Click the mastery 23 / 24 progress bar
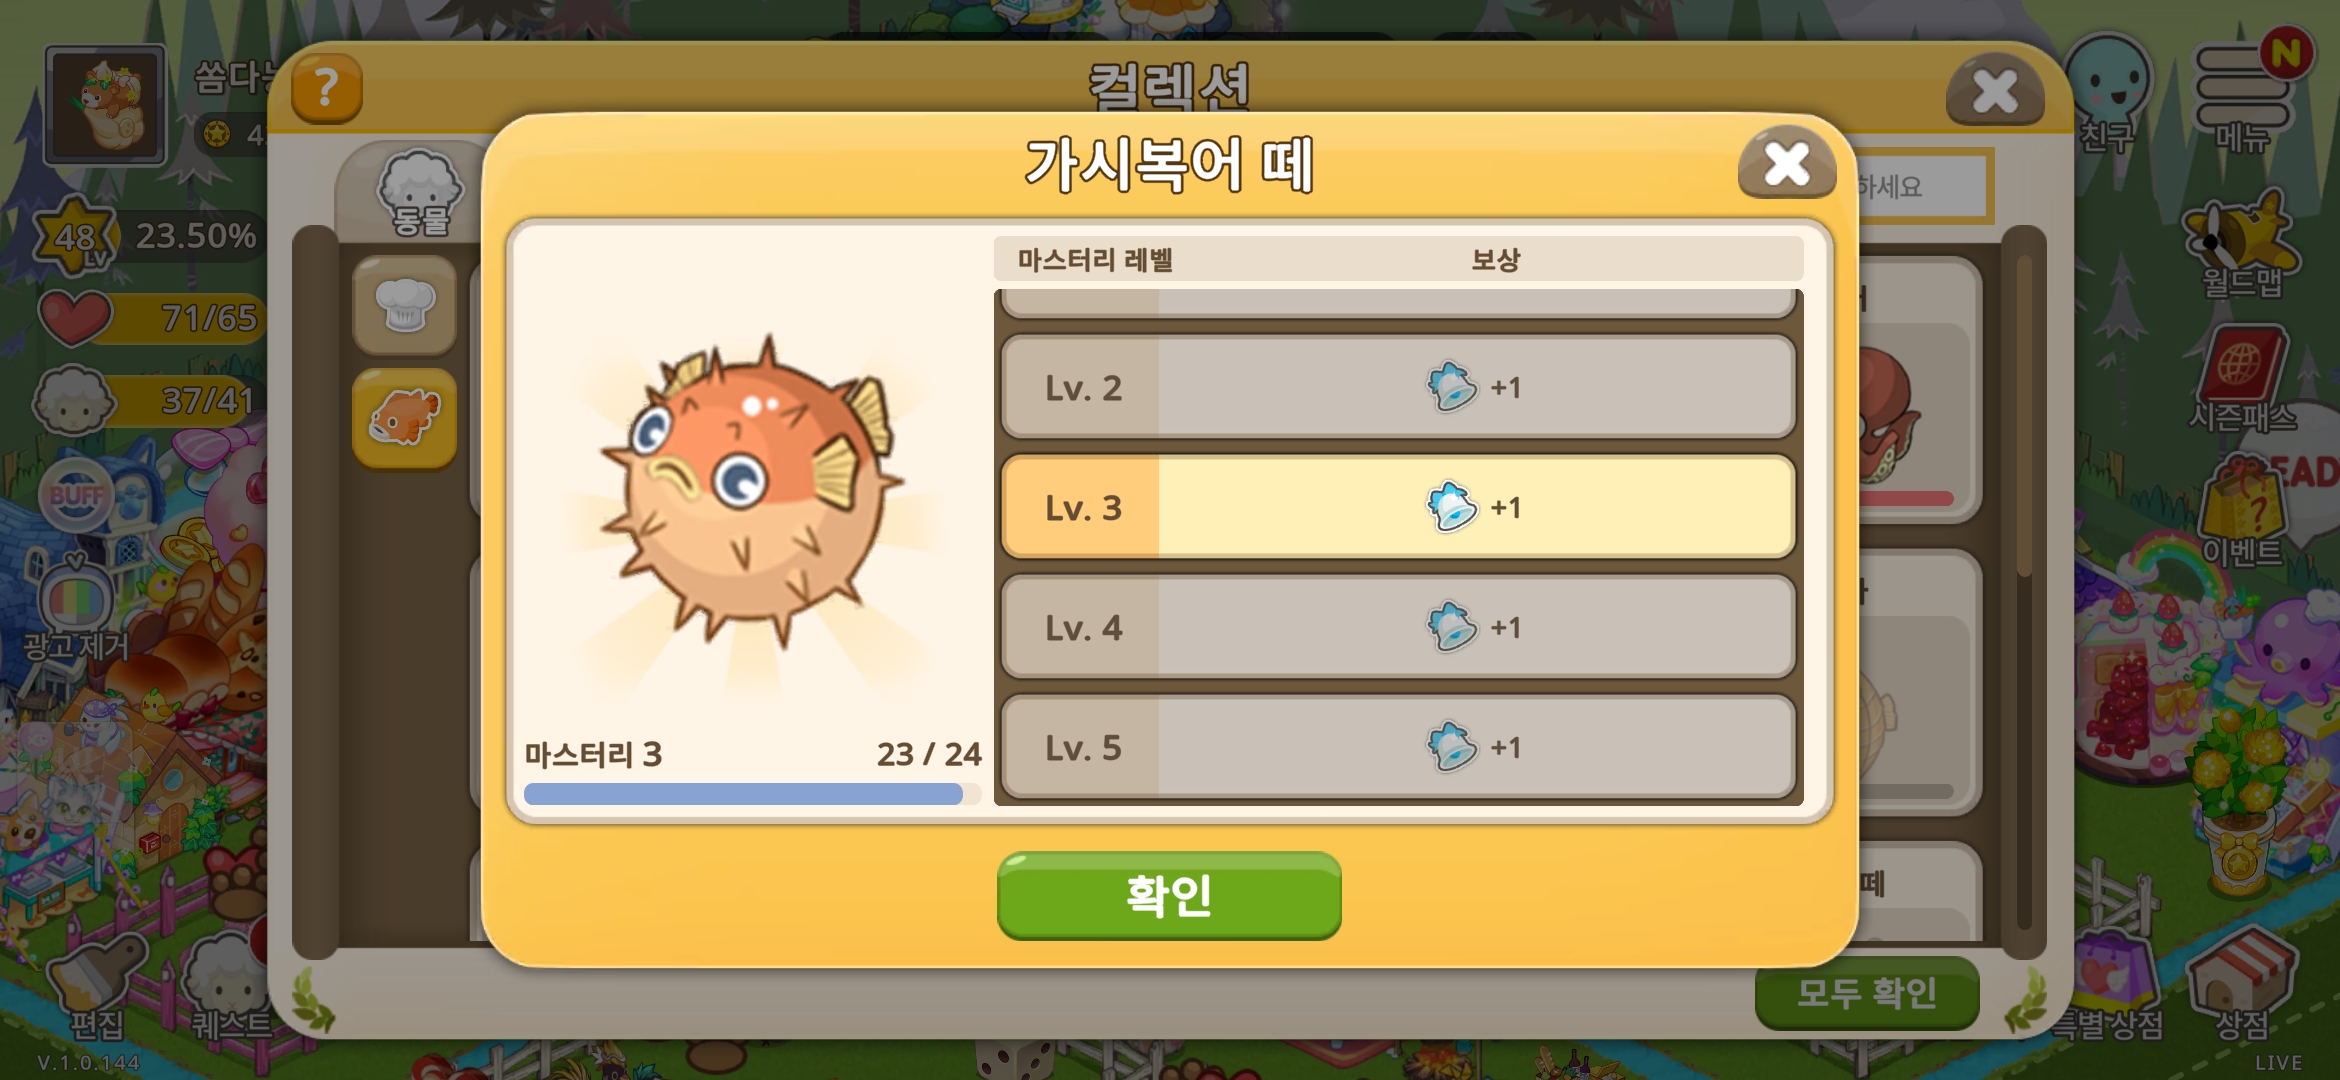 [x=752, y=794]
